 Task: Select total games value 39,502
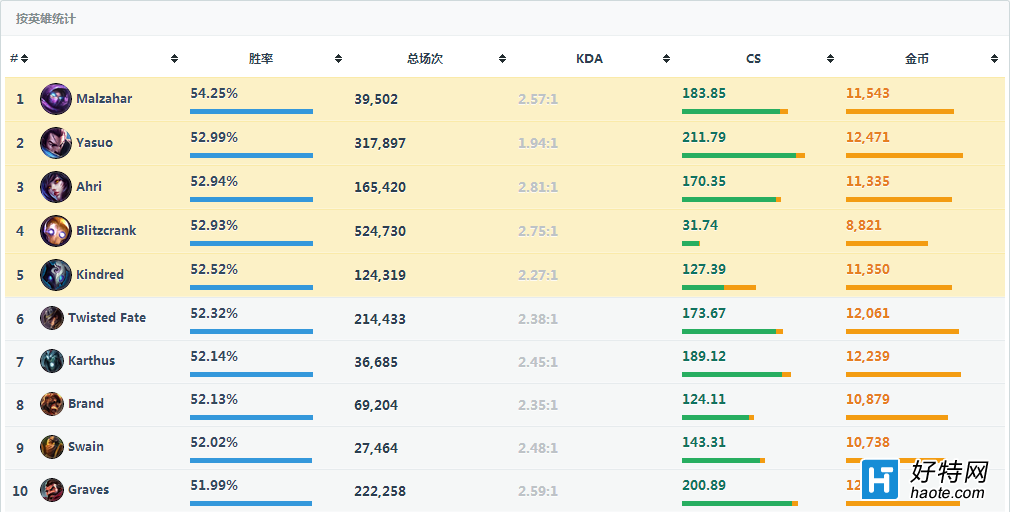coord(376,99)
